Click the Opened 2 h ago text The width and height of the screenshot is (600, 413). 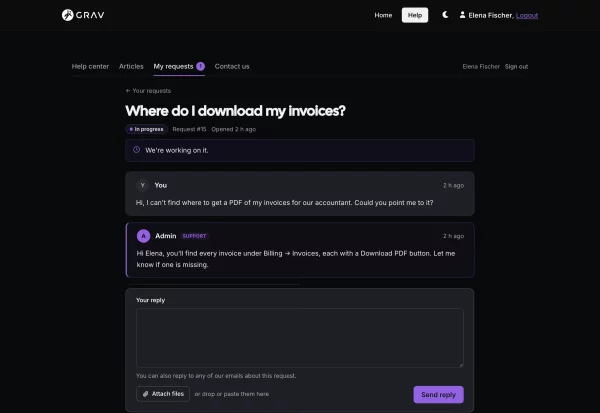(x=233, y=129)
